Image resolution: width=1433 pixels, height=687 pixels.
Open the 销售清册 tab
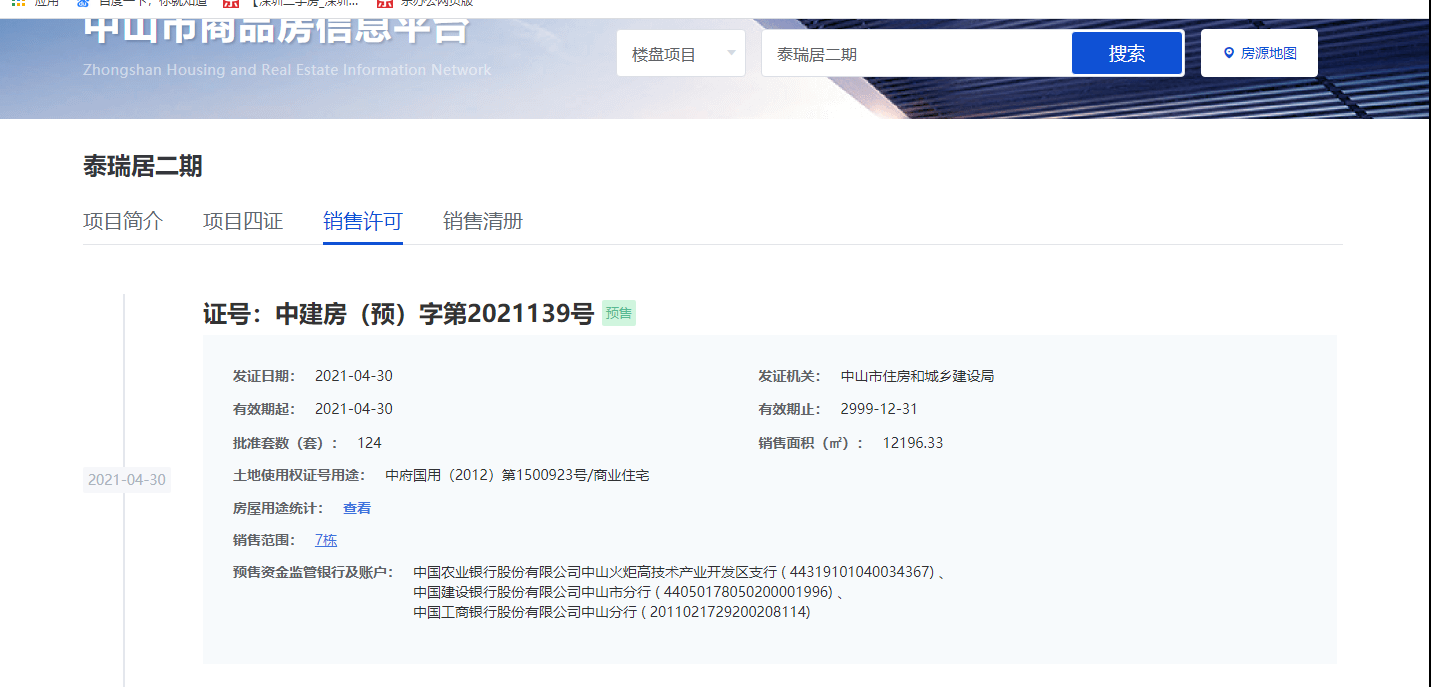(x=483, y=221)
